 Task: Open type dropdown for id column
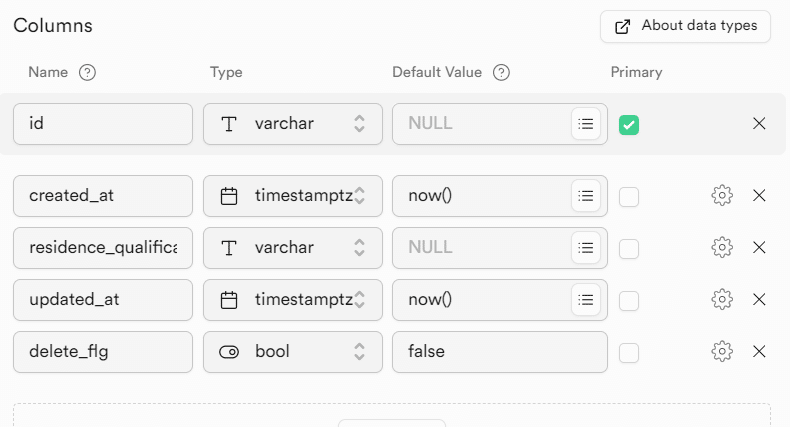click(x=292, y=124)
